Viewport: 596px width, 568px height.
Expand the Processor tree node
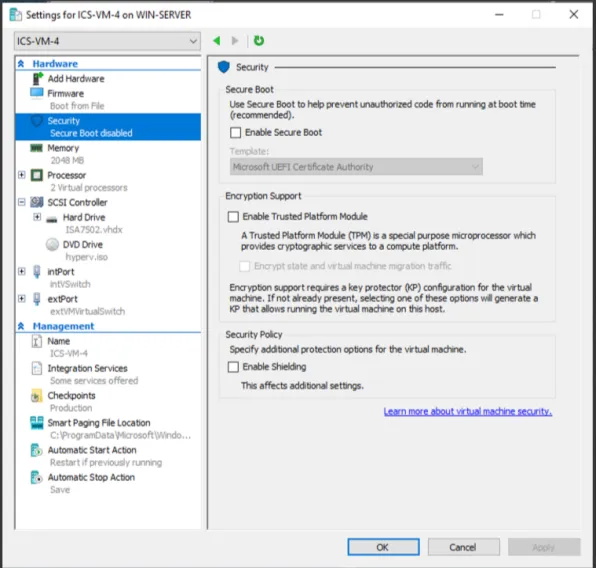22,175
